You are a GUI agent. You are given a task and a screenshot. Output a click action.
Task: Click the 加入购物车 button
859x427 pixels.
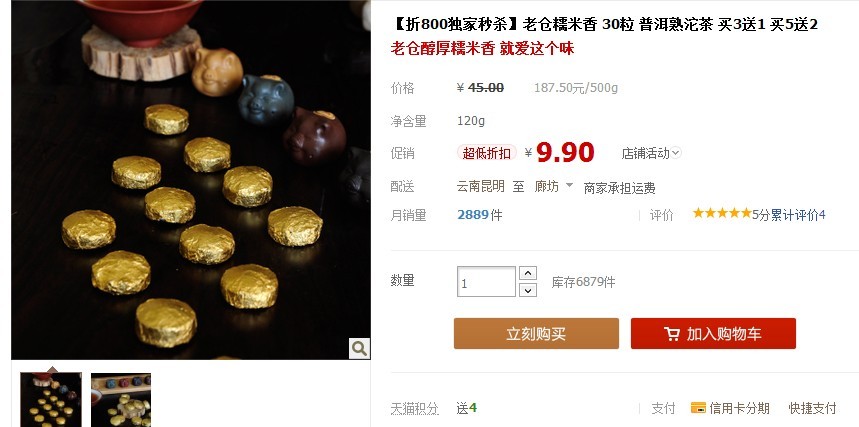[x=713, y=333]
